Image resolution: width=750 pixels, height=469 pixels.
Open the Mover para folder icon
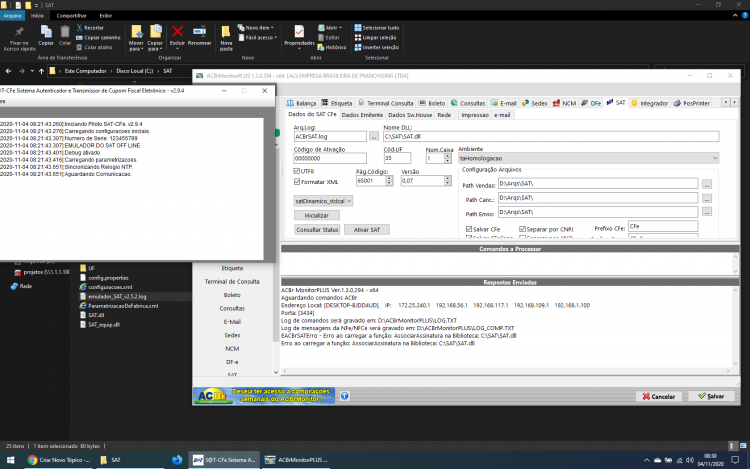(x=136, y=32)
